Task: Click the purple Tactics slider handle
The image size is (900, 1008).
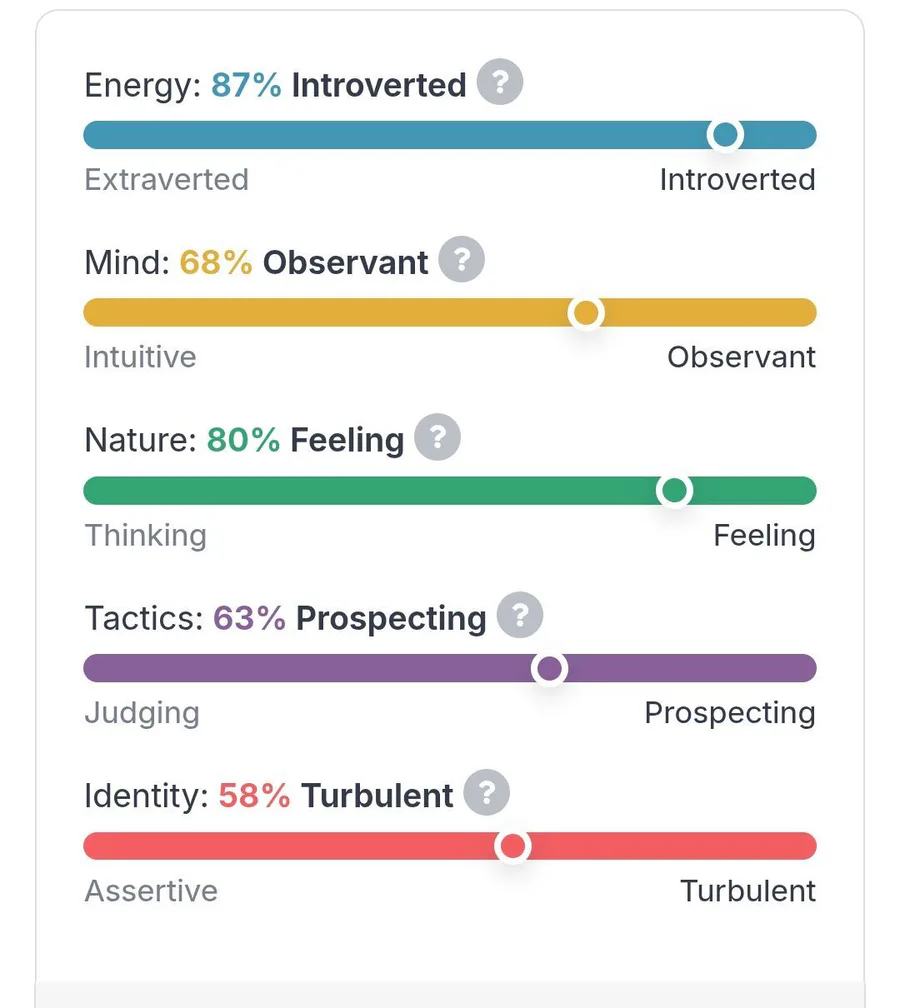Action: tap(549, 668)
